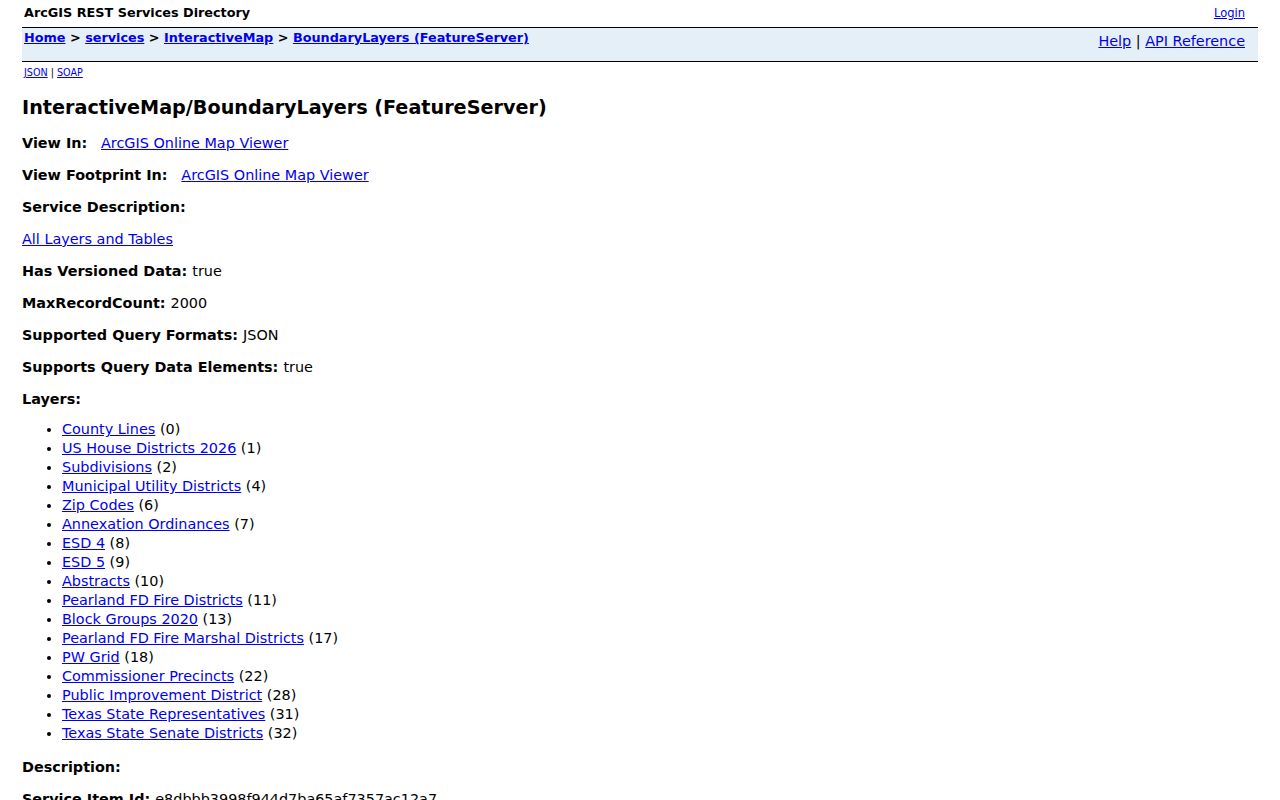
Task: Open the Subdivisions layer
Action: pyautogui.click(x=107, y=467)
